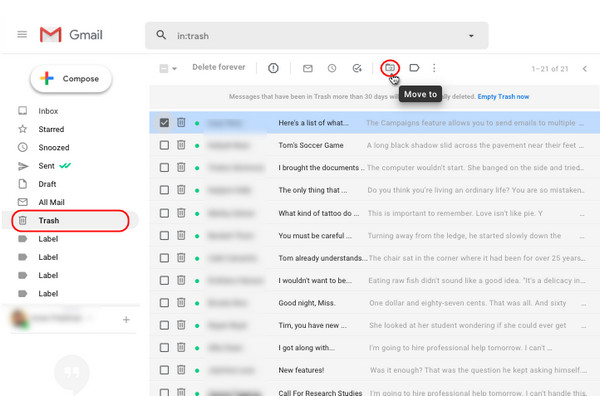Screen dimensions: 600x396
Task: Check the I brought the documents email
Action: (164, 168)
